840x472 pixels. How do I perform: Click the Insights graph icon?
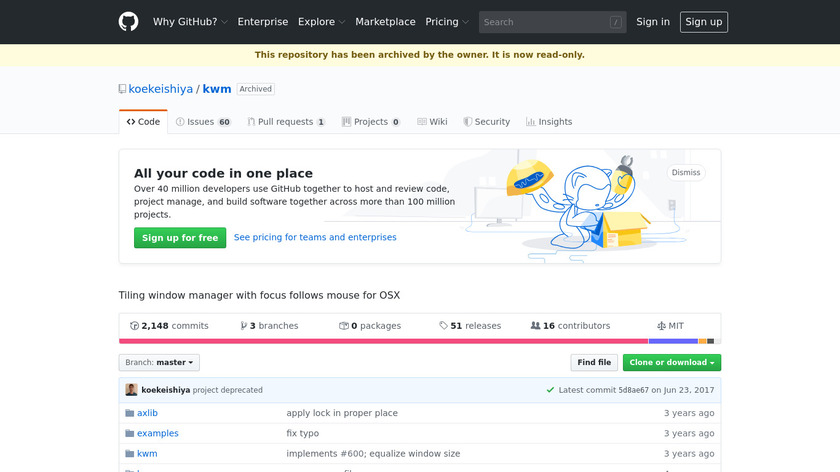point(530,122)
